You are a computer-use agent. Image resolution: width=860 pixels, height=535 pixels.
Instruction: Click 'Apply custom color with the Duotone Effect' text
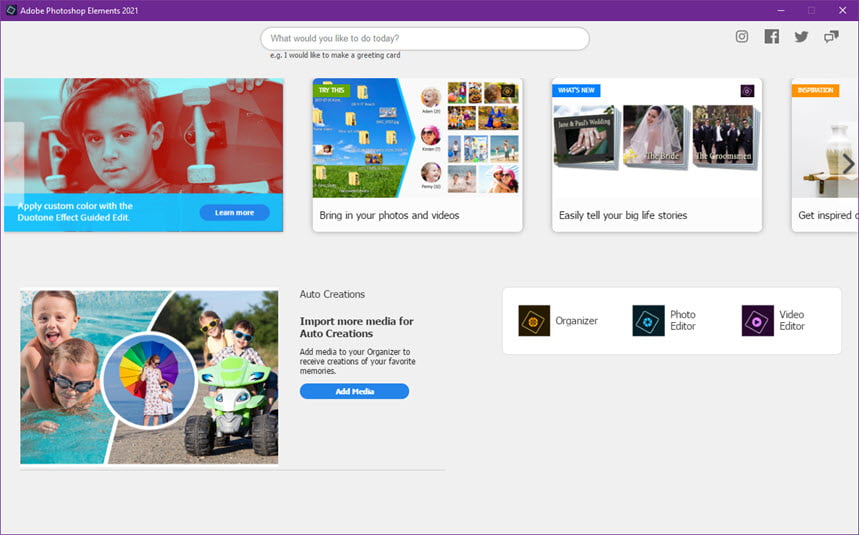(x=75, y=212)
